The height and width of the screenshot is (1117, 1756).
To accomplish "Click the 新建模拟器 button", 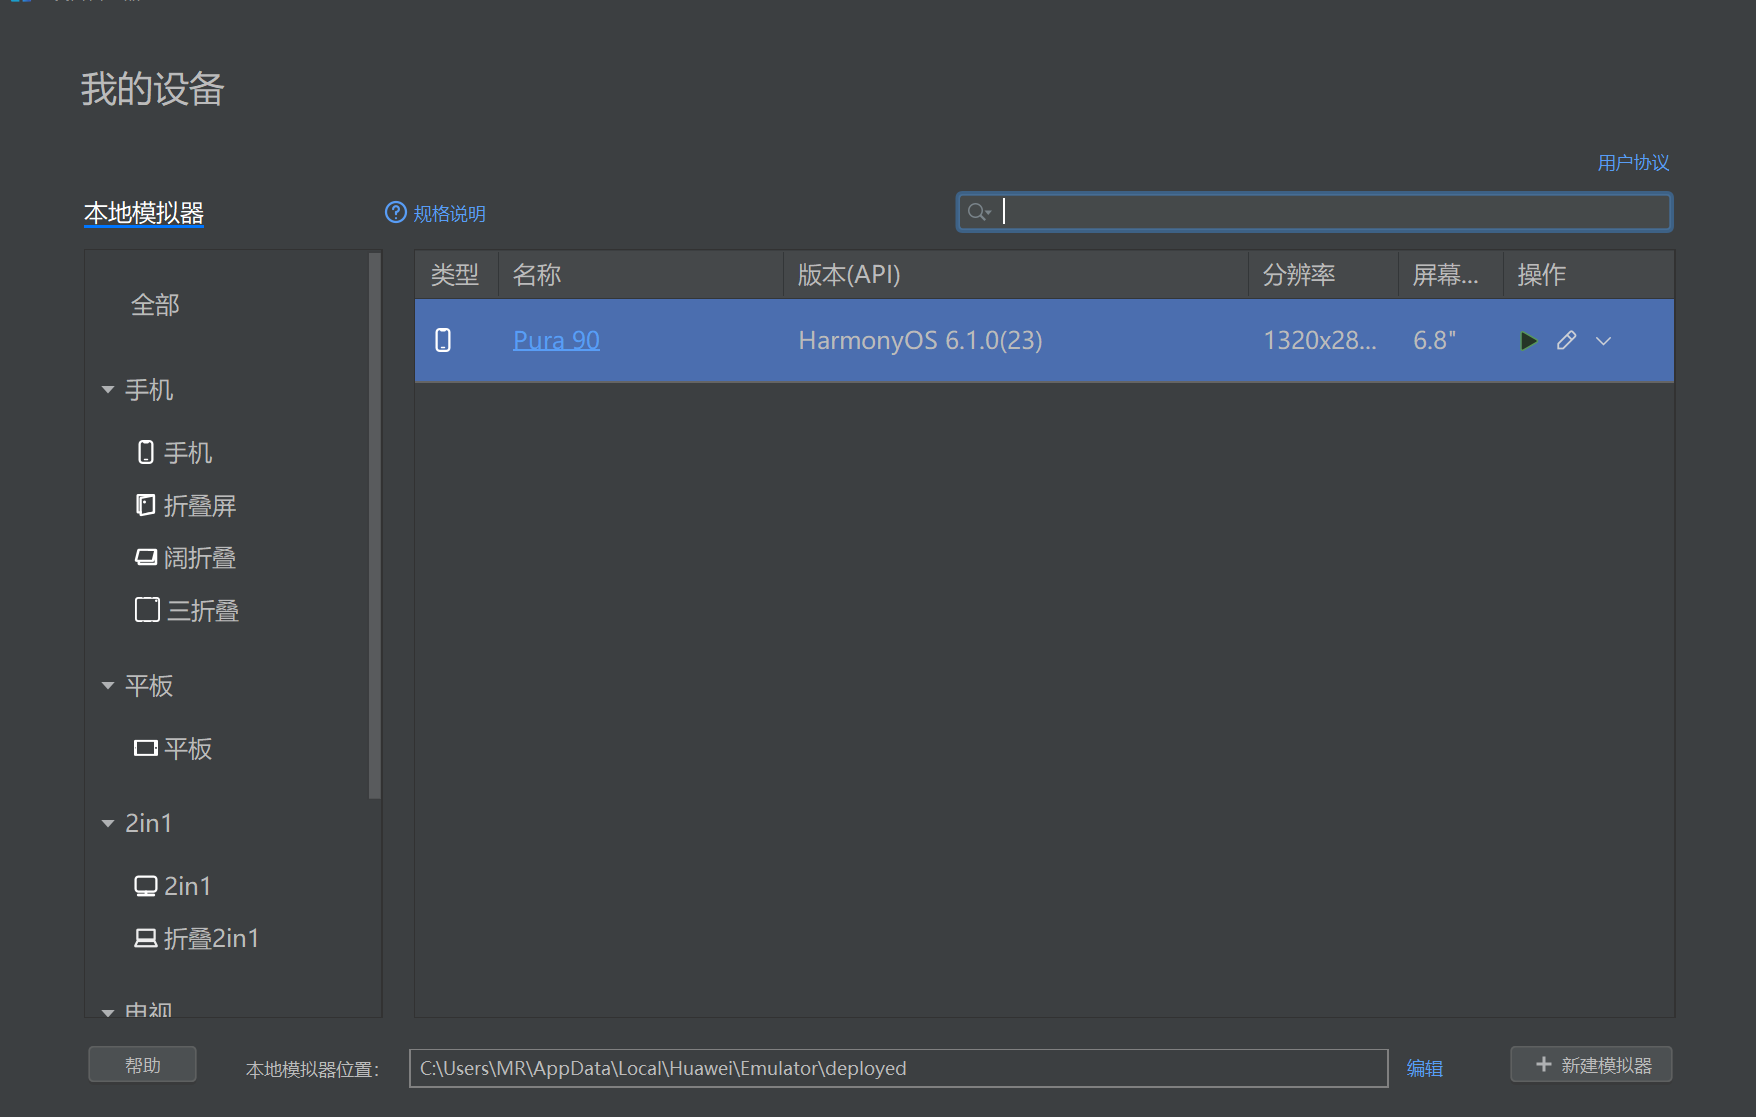I will pos(1591,1065).
